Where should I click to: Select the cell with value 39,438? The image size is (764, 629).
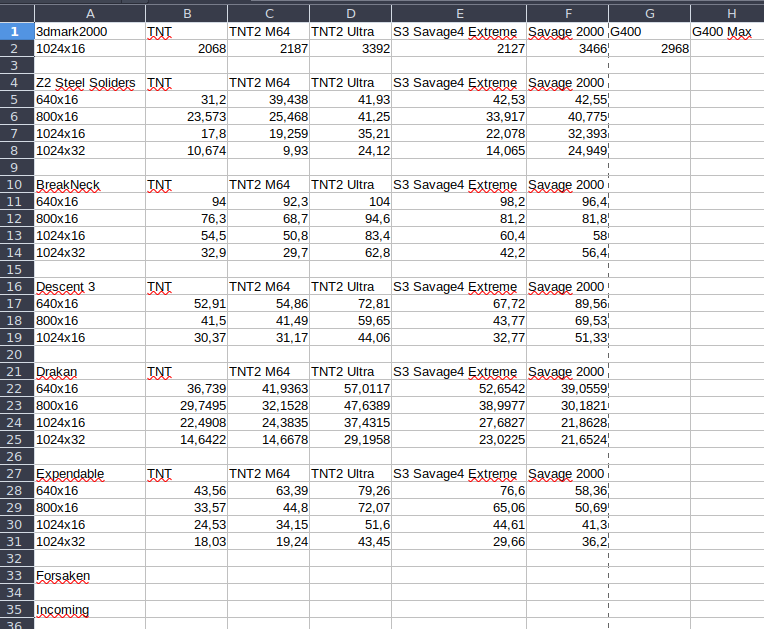click(268, 100)
